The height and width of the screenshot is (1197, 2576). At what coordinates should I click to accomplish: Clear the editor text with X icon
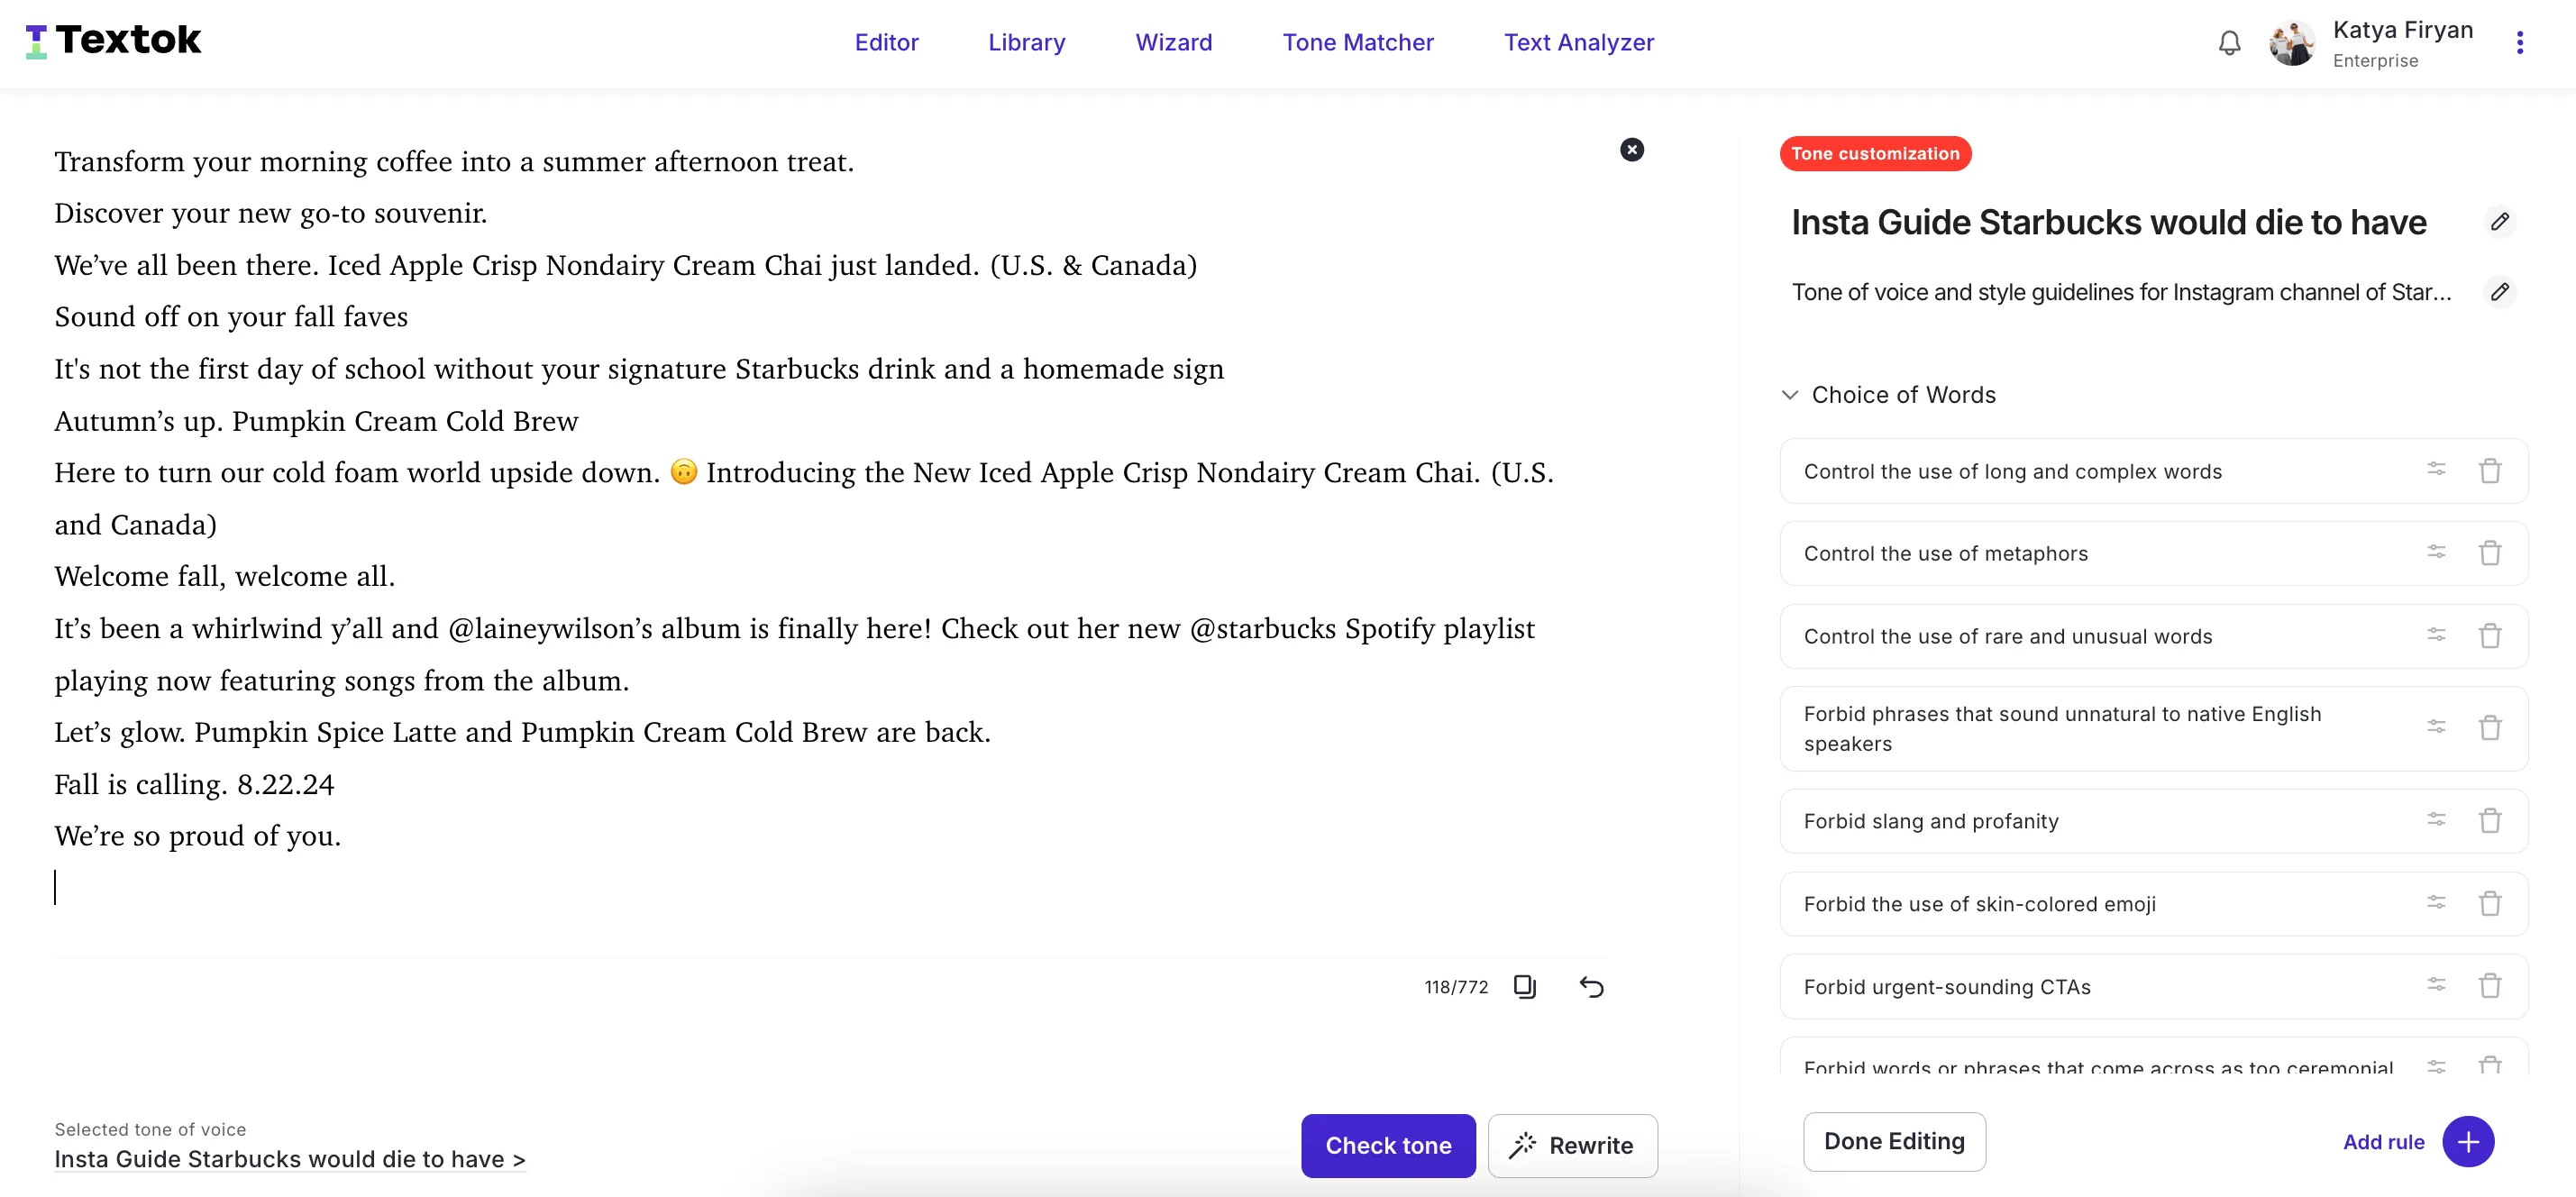point(1631,150)
